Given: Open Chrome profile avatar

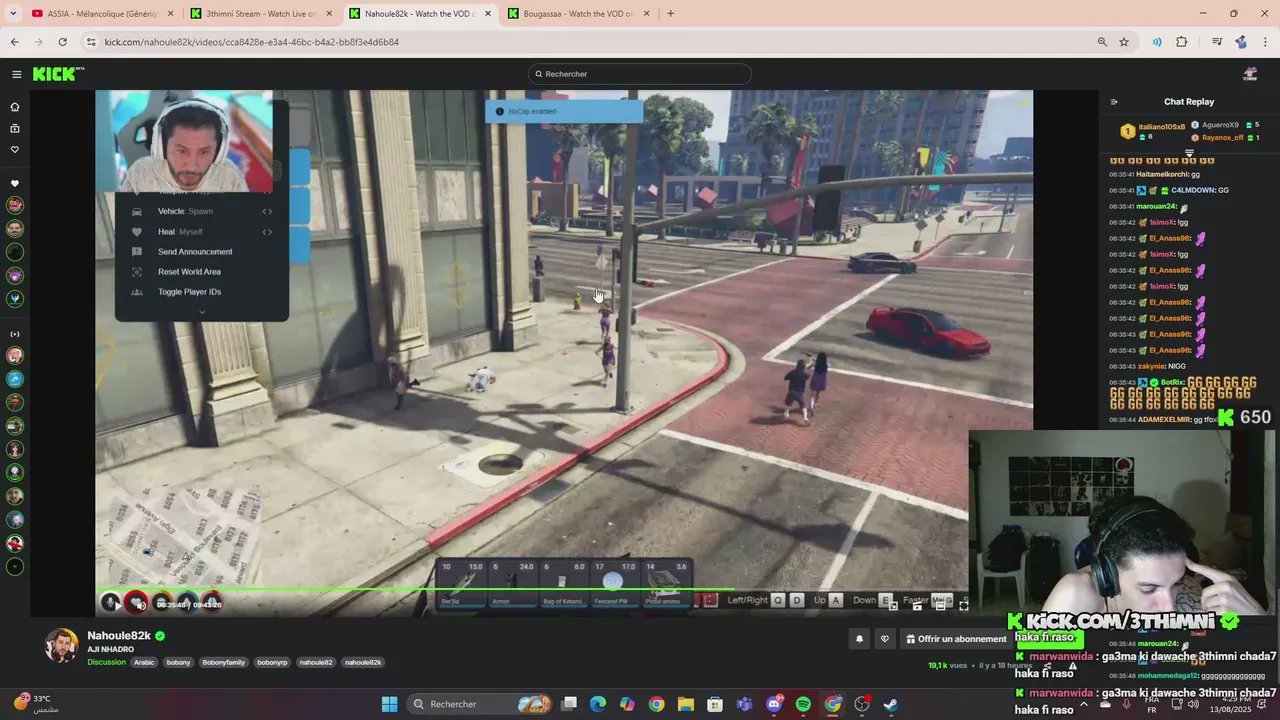Looking at the screenshot, I should [1241, 42].
